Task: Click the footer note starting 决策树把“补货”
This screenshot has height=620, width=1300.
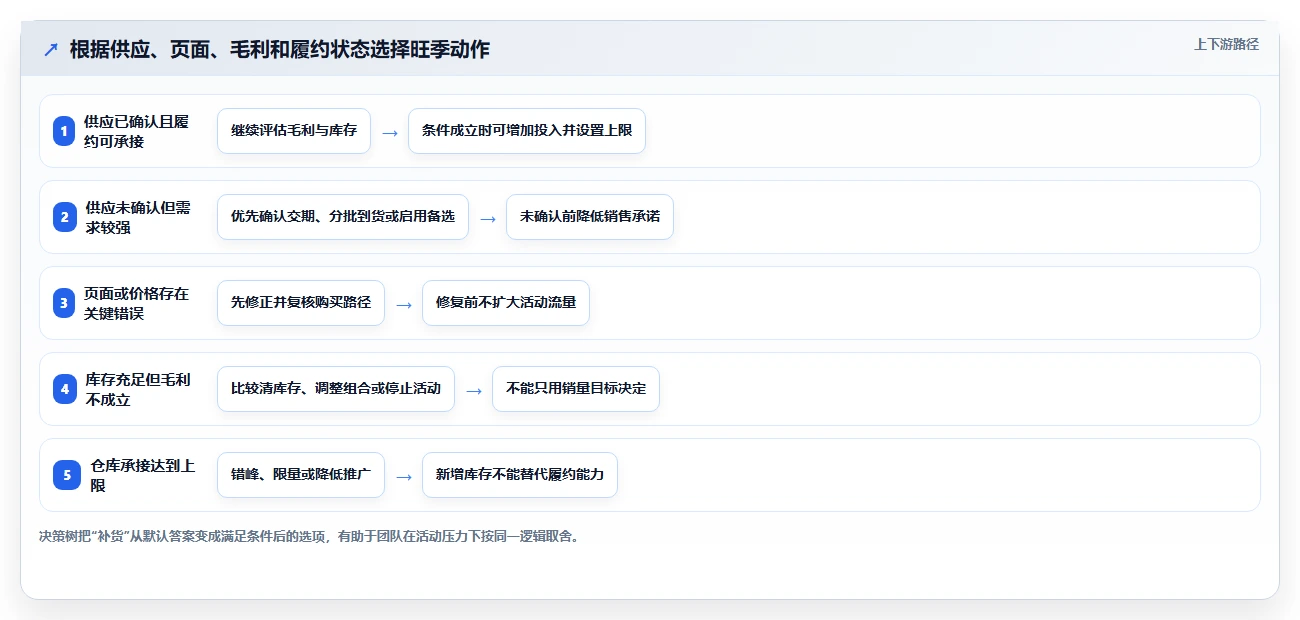Action: point(309,536)
